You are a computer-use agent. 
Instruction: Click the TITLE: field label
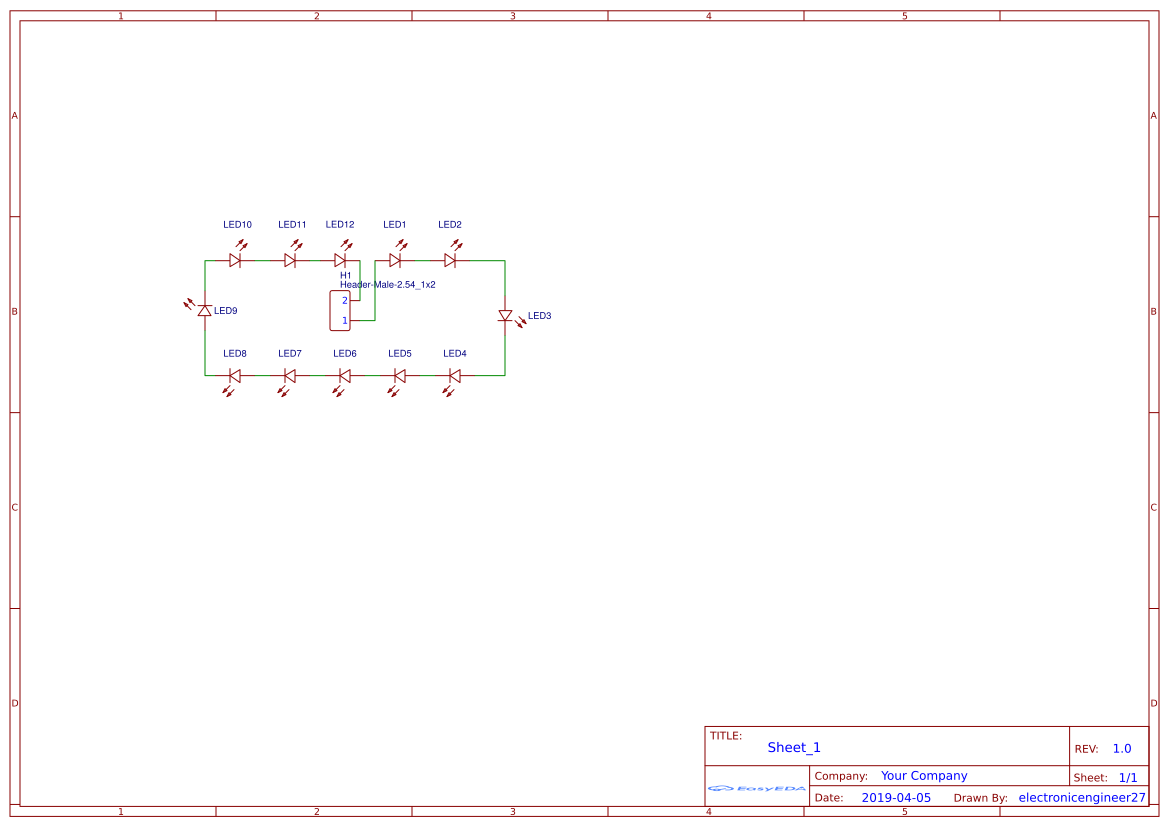coord(725,736)
